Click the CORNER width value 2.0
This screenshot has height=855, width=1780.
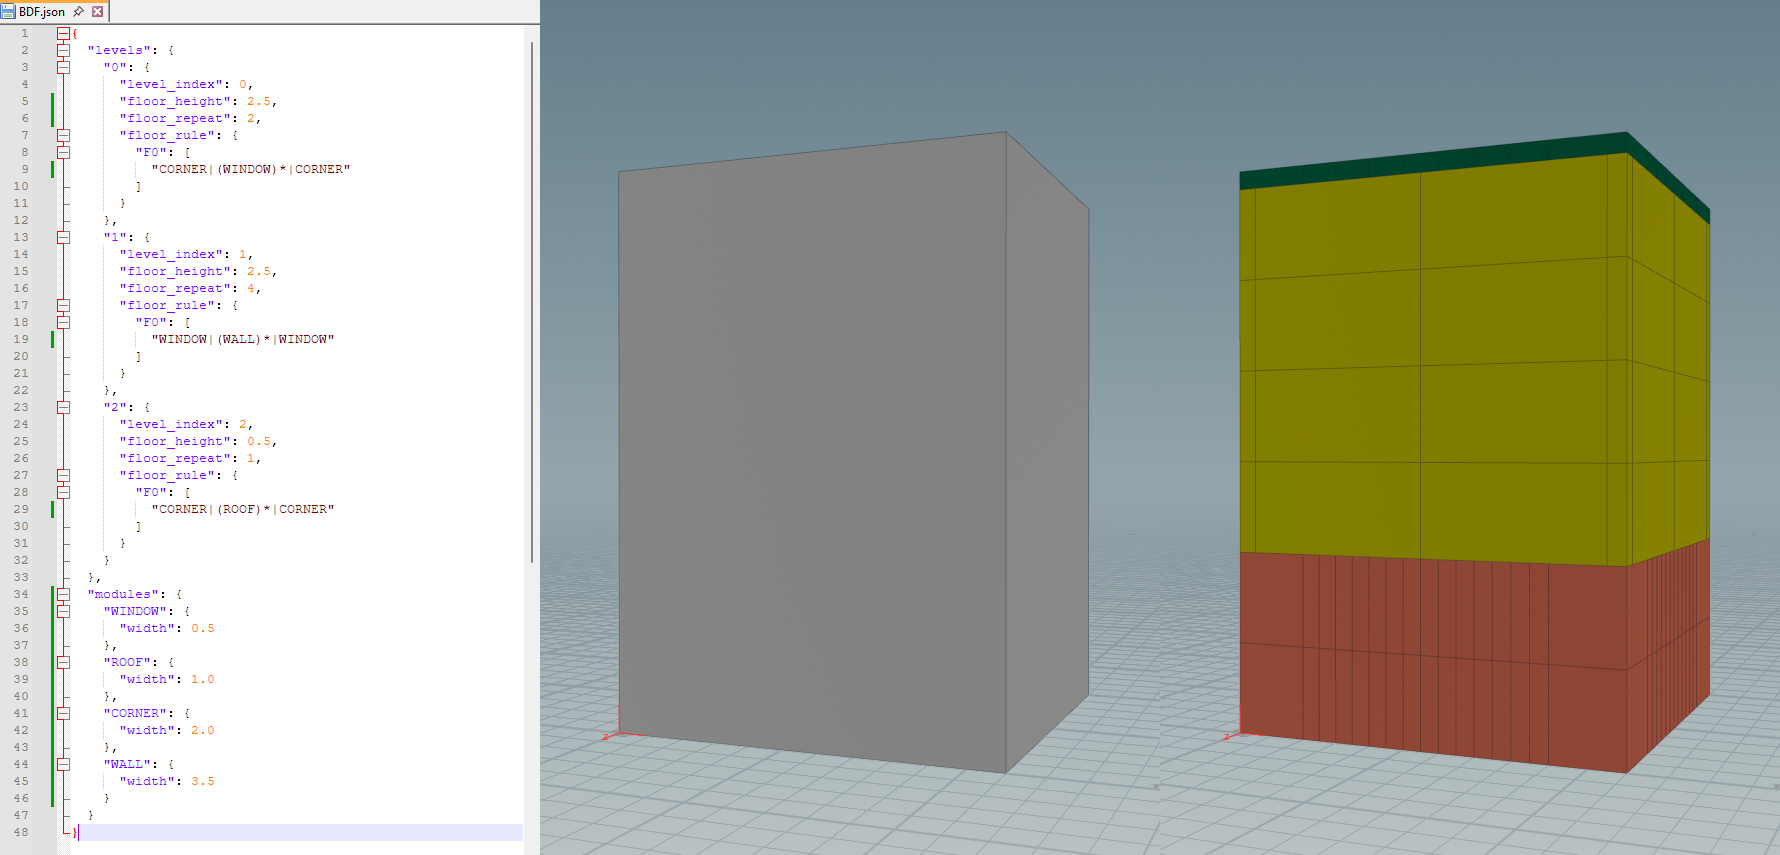tap(203, 730)
